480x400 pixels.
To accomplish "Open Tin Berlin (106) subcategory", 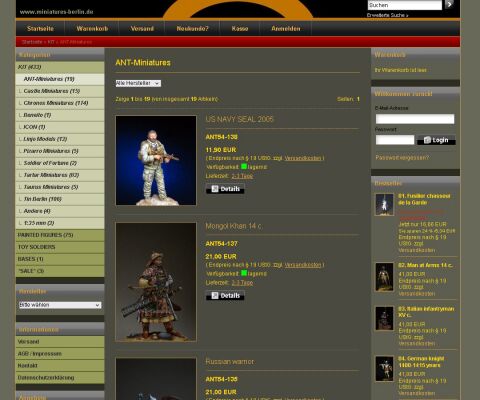I will point(60,199).
